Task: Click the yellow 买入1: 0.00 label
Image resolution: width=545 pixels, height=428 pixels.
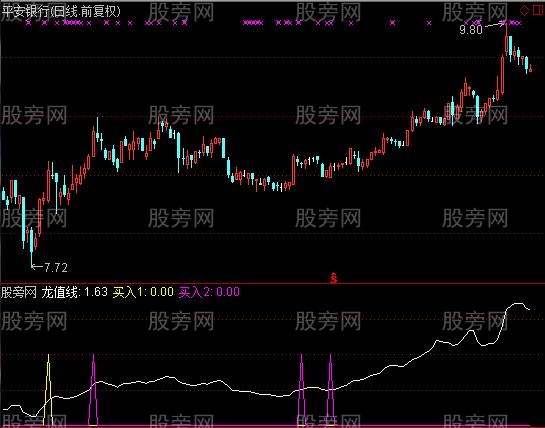Action: pos(143,292)
